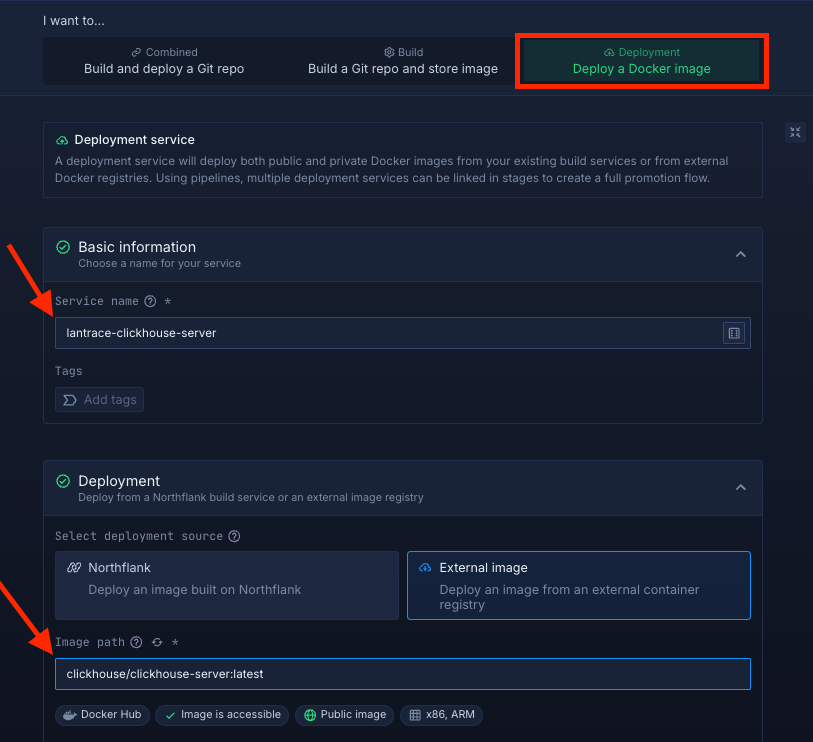This screenshot has height=742, width=813.
Task: Click the refresh icon next to Image path
Action: (157, 642)
